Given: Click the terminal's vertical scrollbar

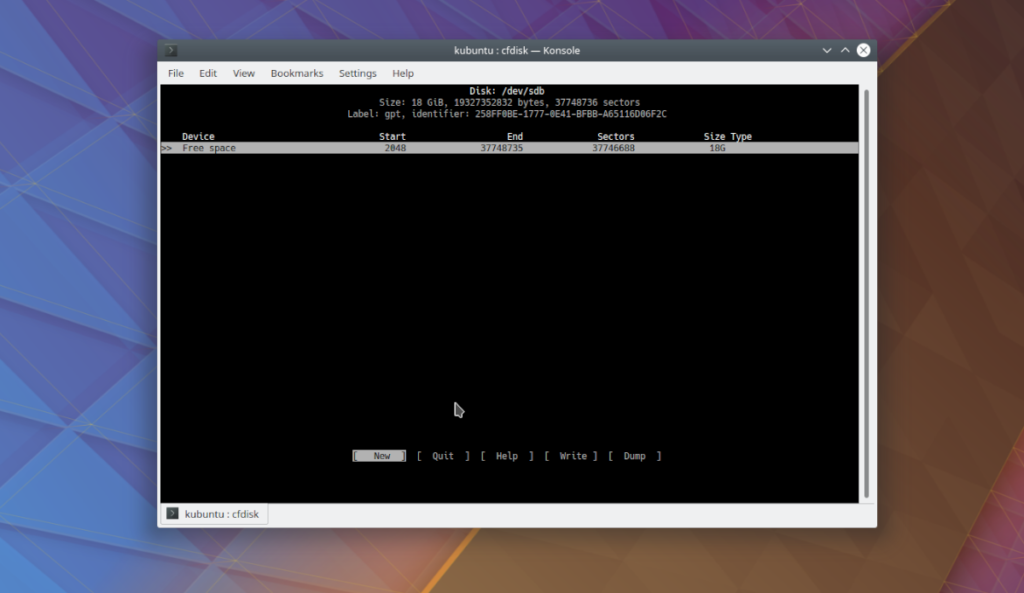Looking at the screenshot, I should (866, 290).
